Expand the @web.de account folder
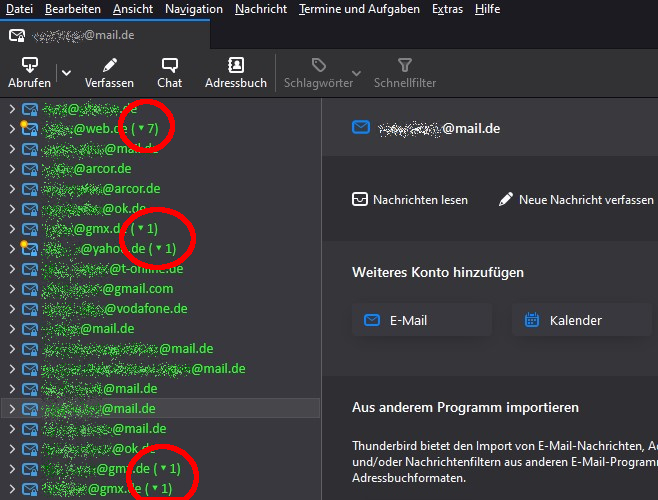 coord(12,129)
